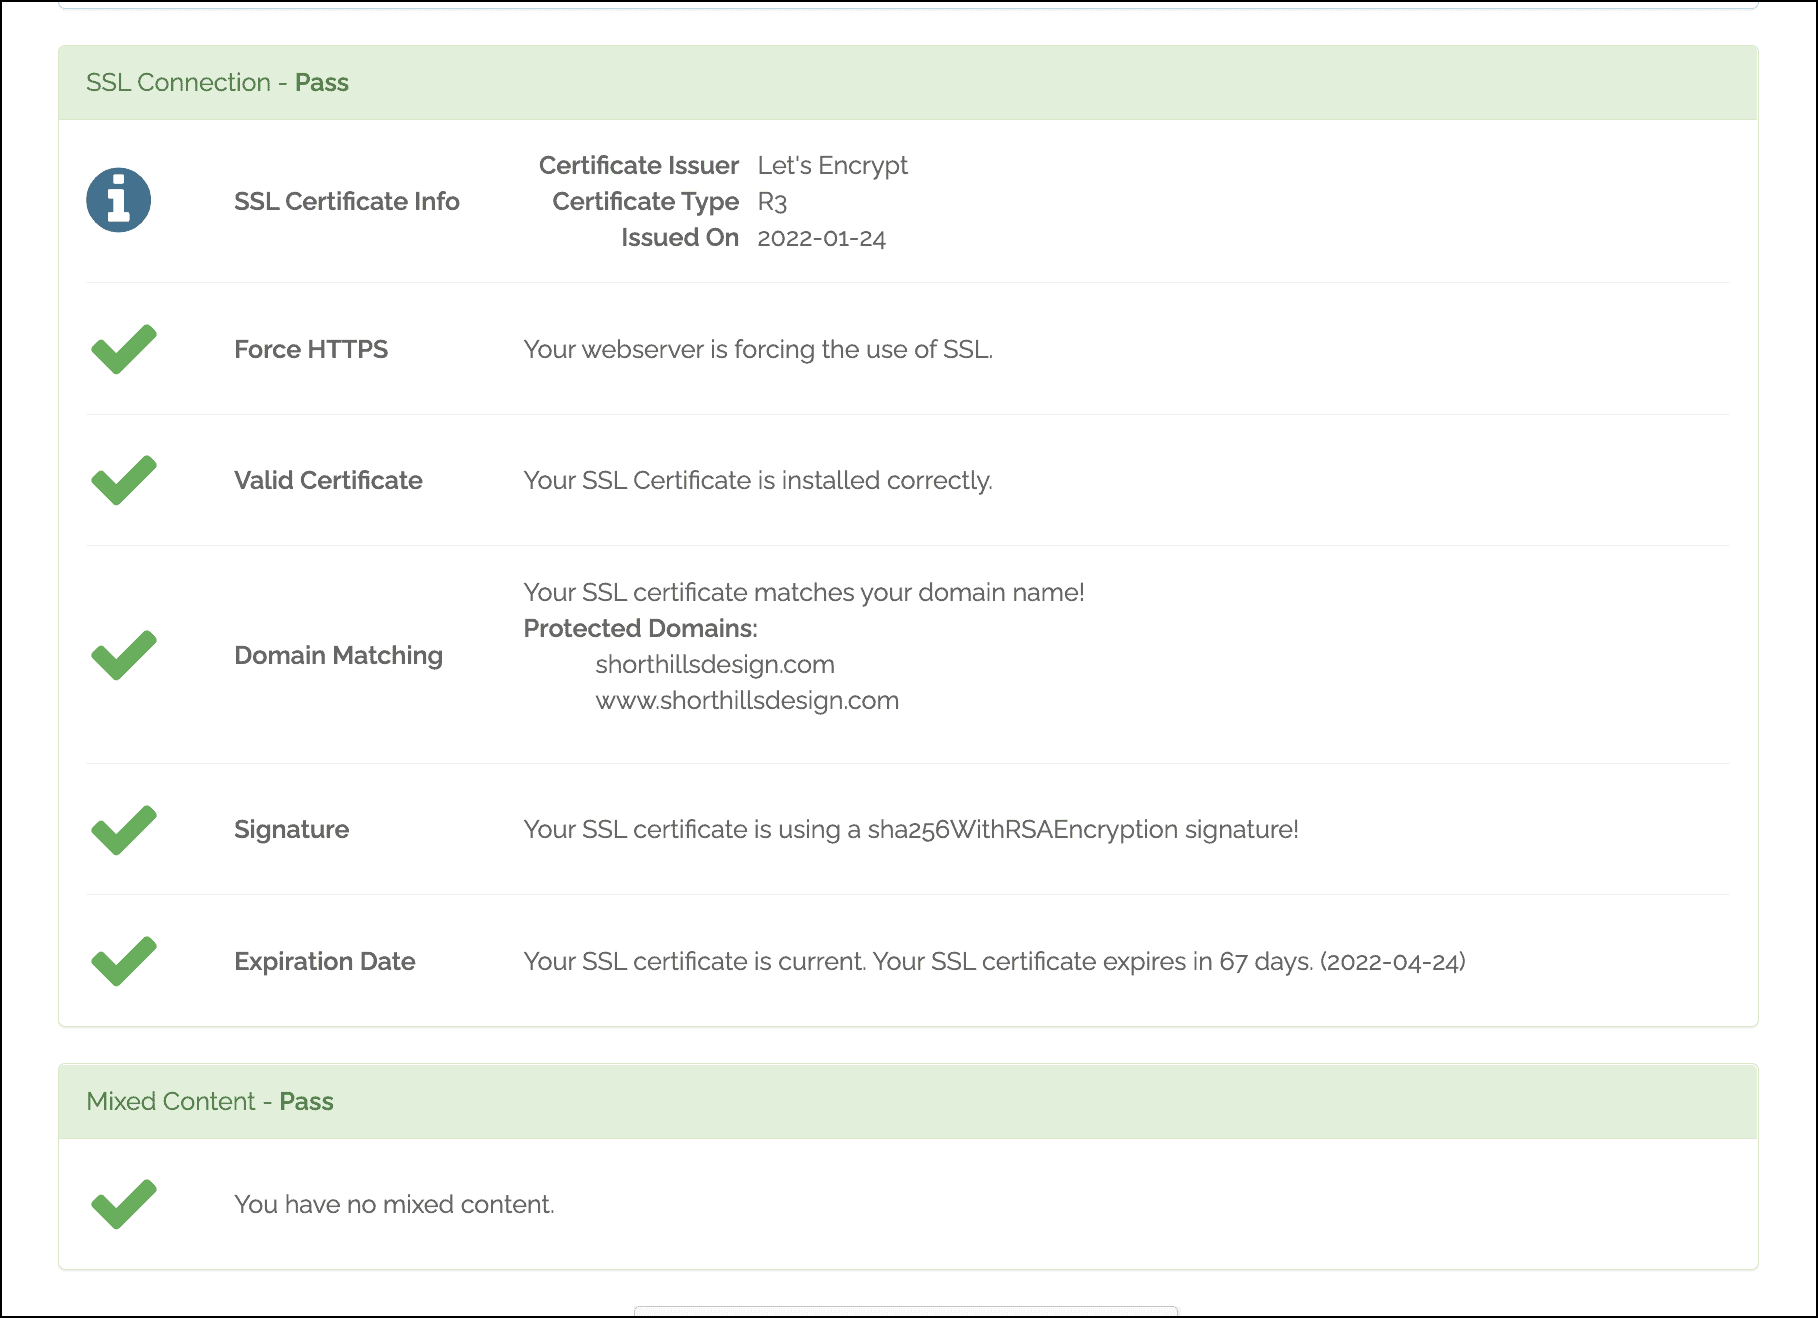
Task: Click the Domain Matching row label
Action: (x=338, y=655)
